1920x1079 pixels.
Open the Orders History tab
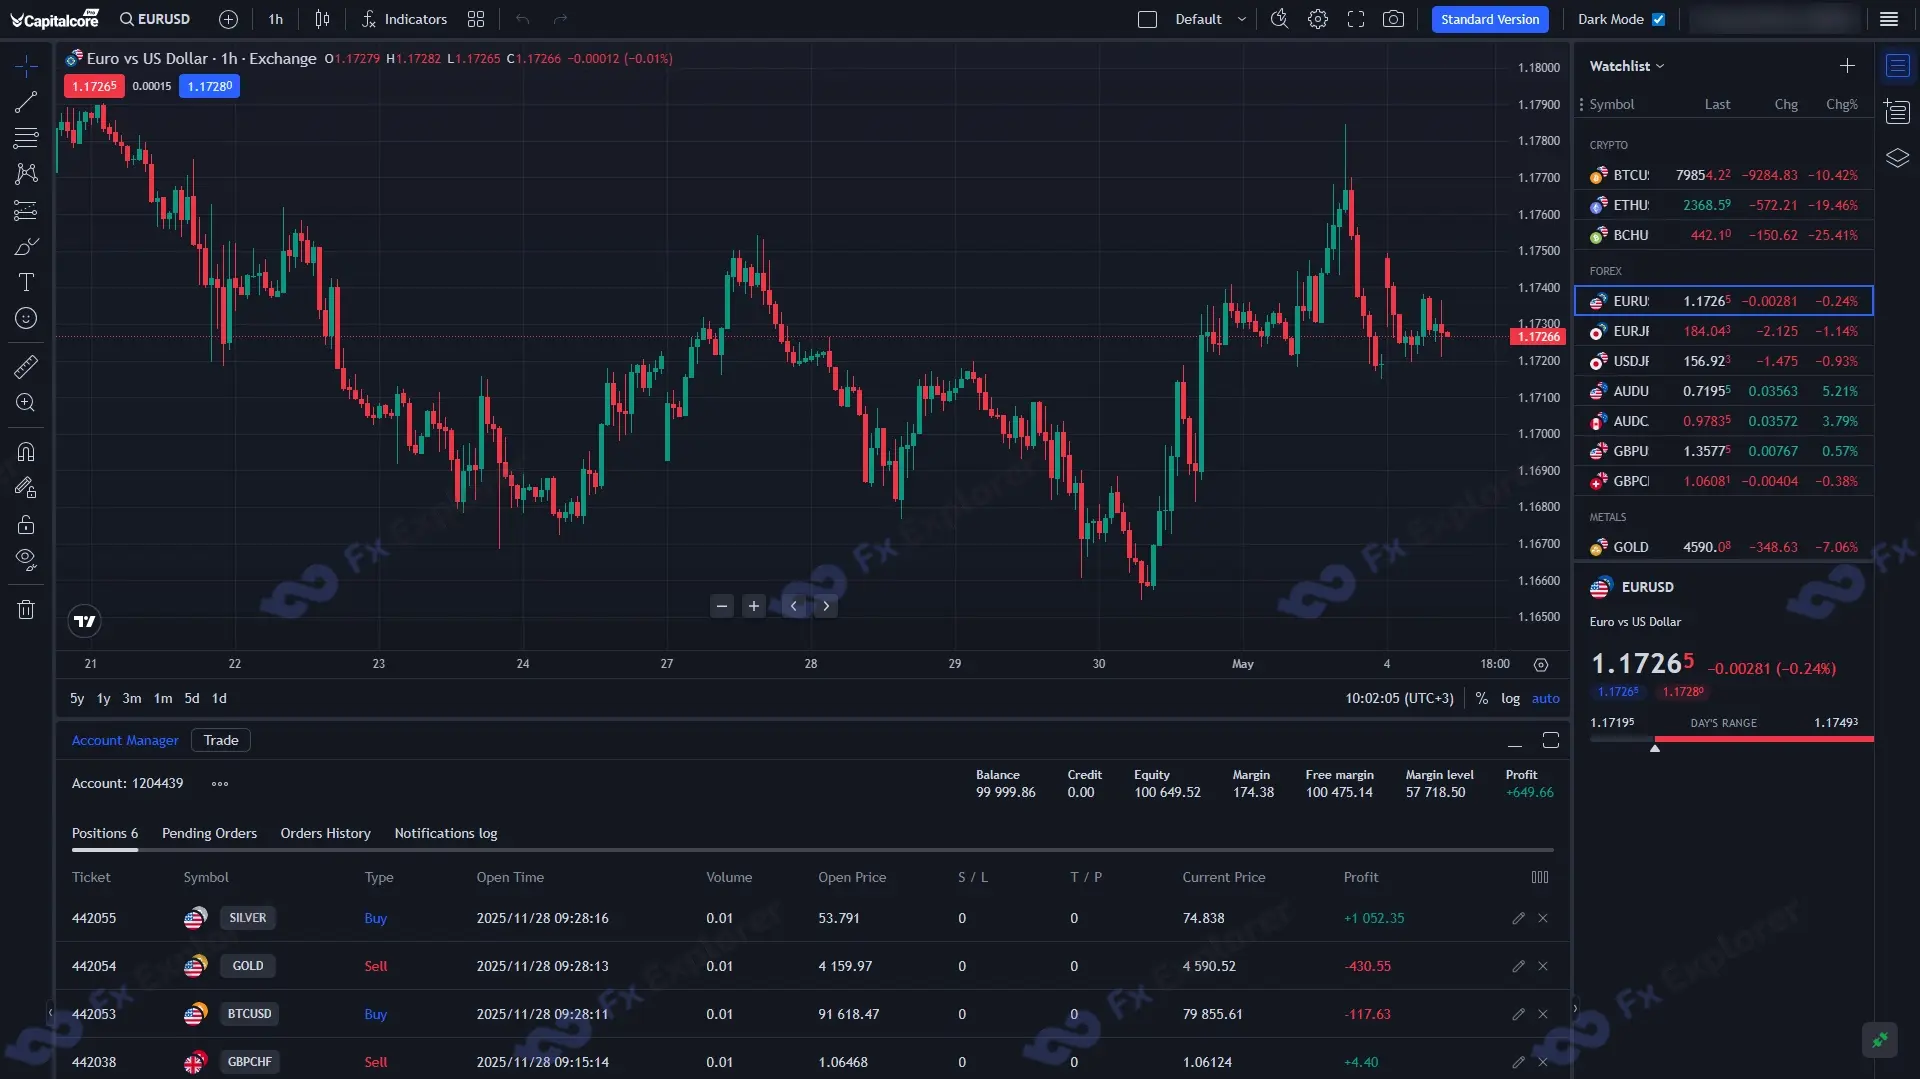[x=325, y=833]
